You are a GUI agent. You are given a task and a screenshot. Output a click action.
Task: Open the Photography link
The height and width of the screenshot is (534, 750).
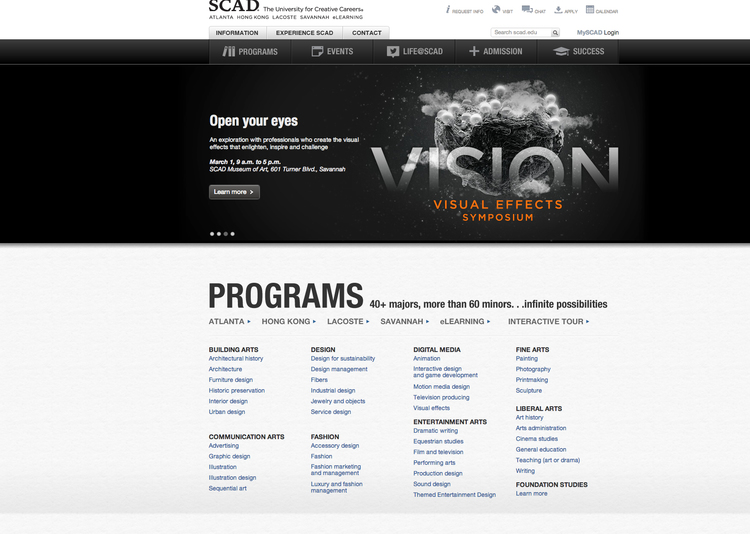point(533,369)
